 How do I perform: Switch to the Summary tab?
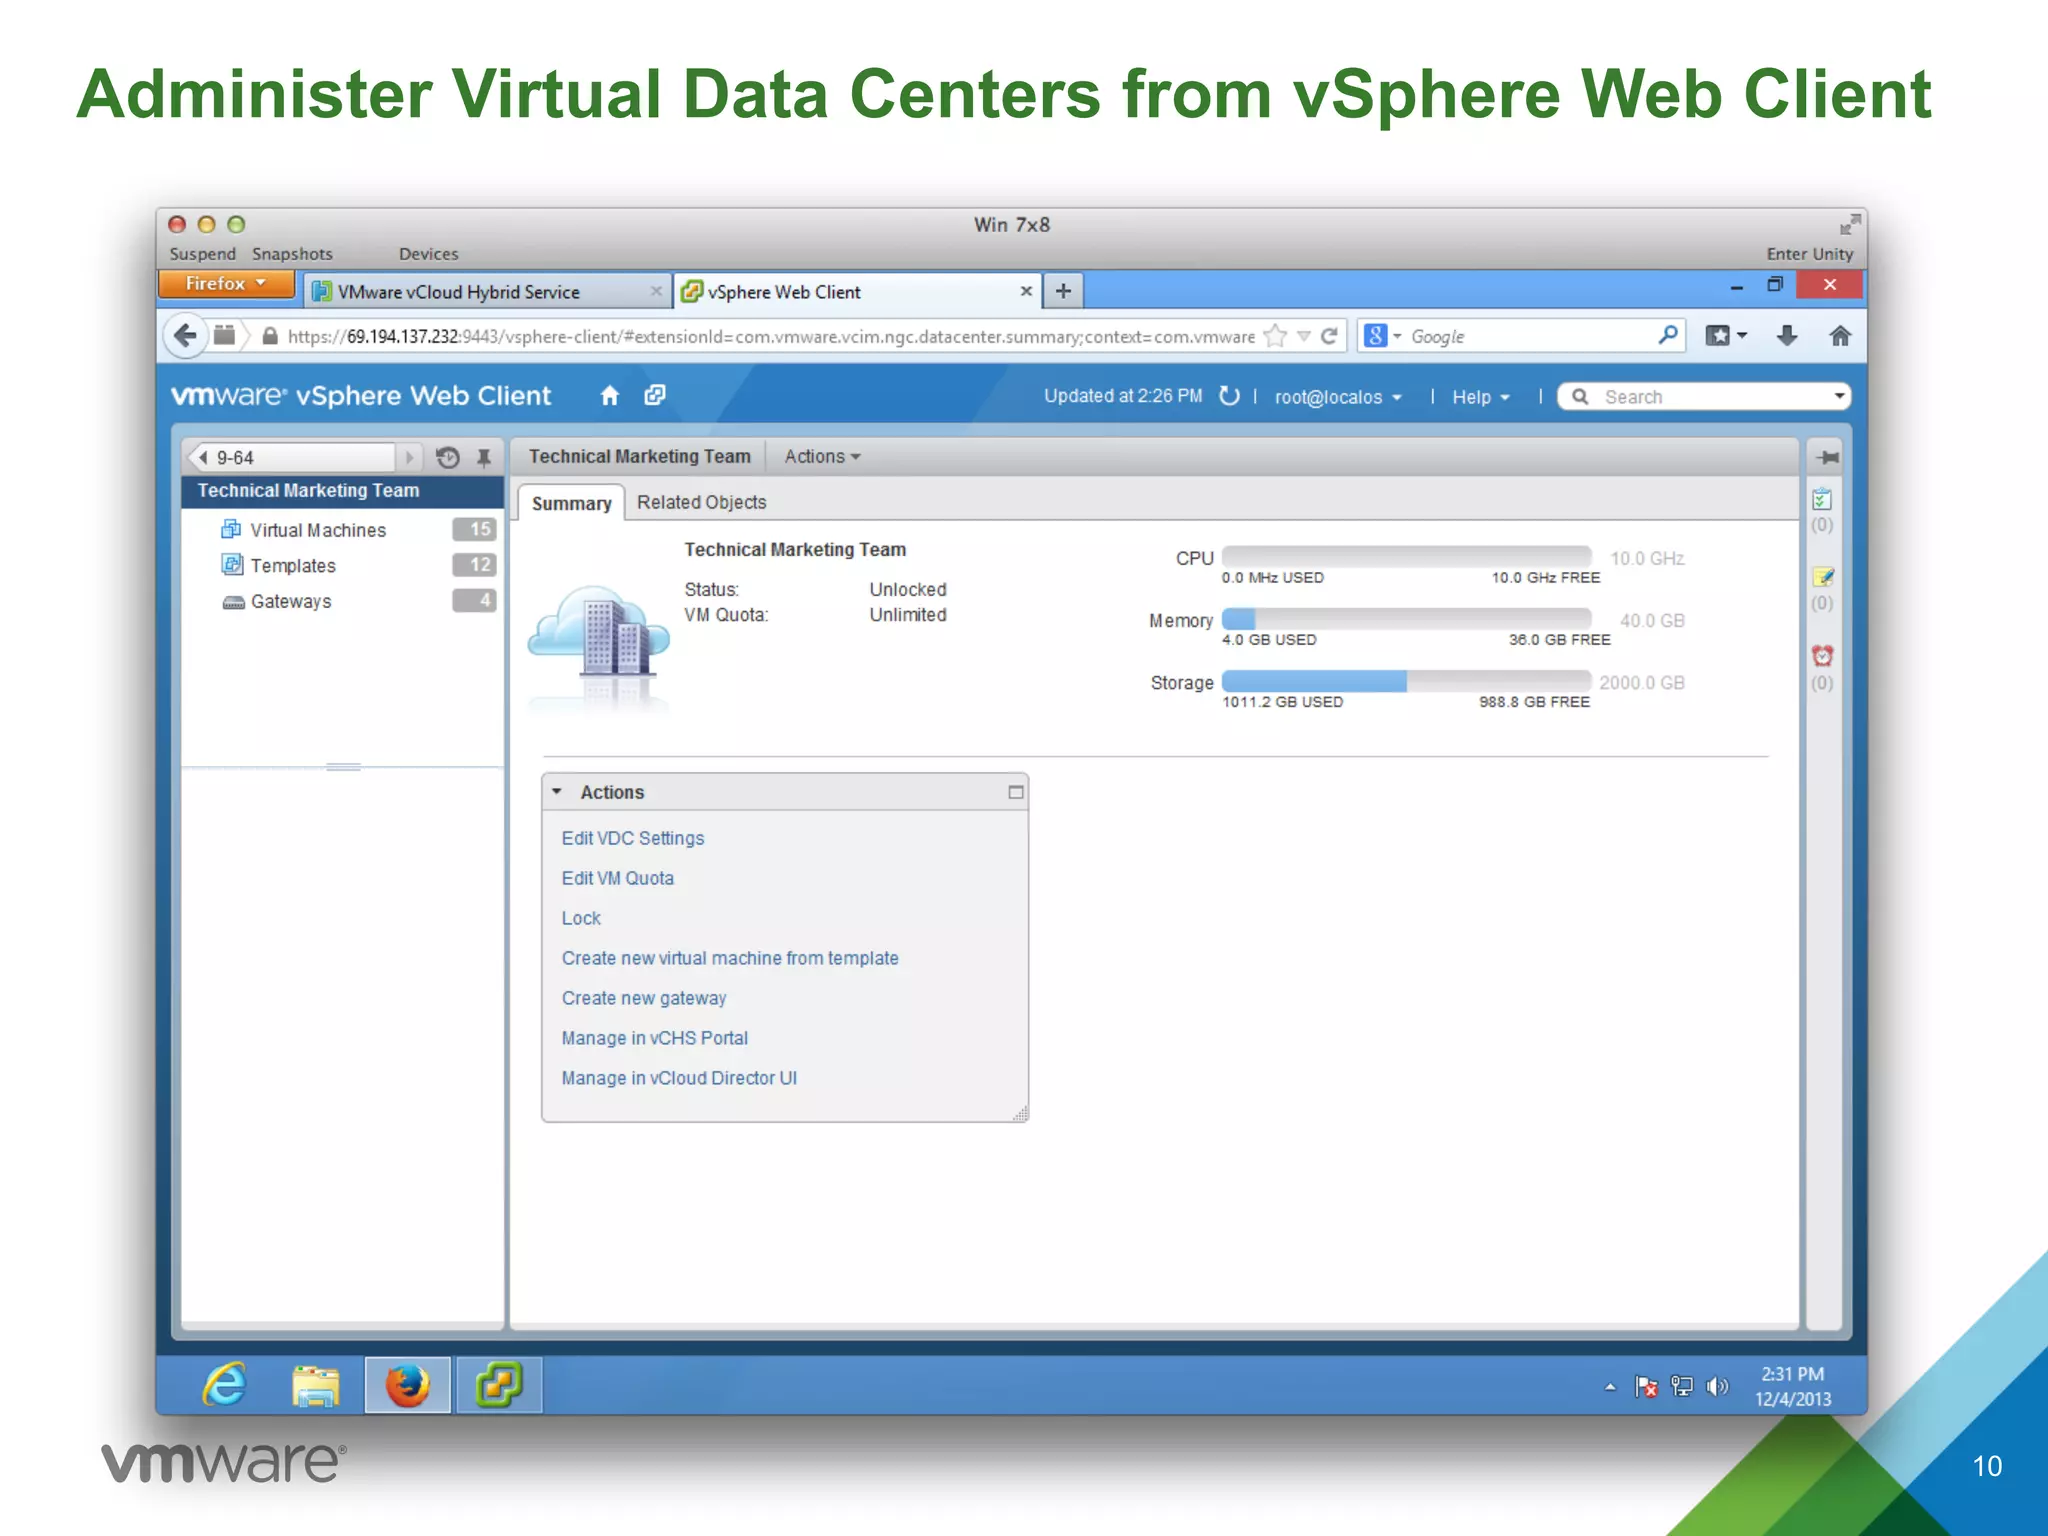[571, 503]
